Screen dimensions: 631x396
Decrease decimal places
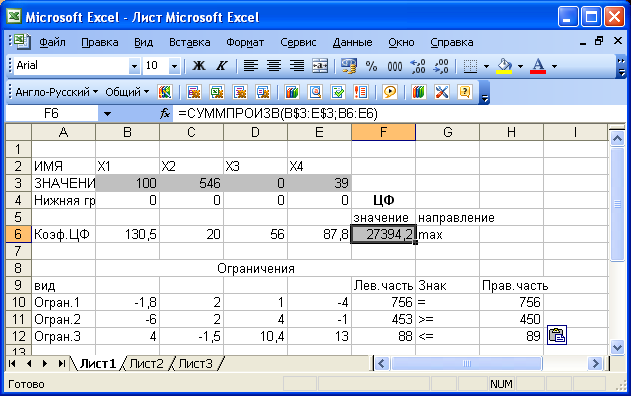(441, 66)
